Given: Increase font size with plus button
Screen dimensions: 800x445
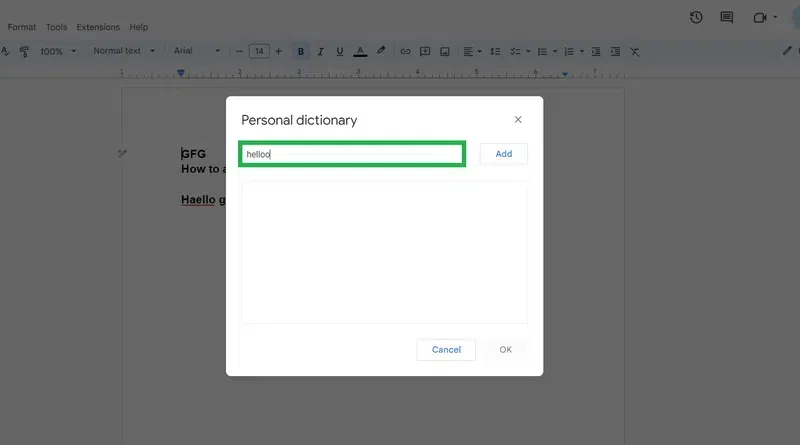Looking at the screenshot, I should click(279, 51).
